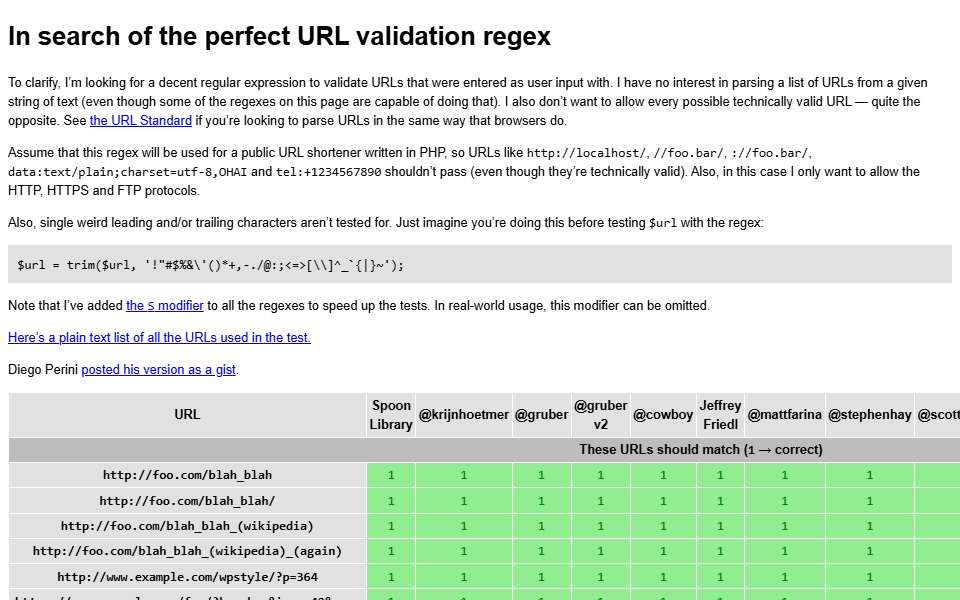Click the 'These URLs should match' section row
Image resolution: width=960 pixels, height=600 pixels.
click(x=484, y=450)
